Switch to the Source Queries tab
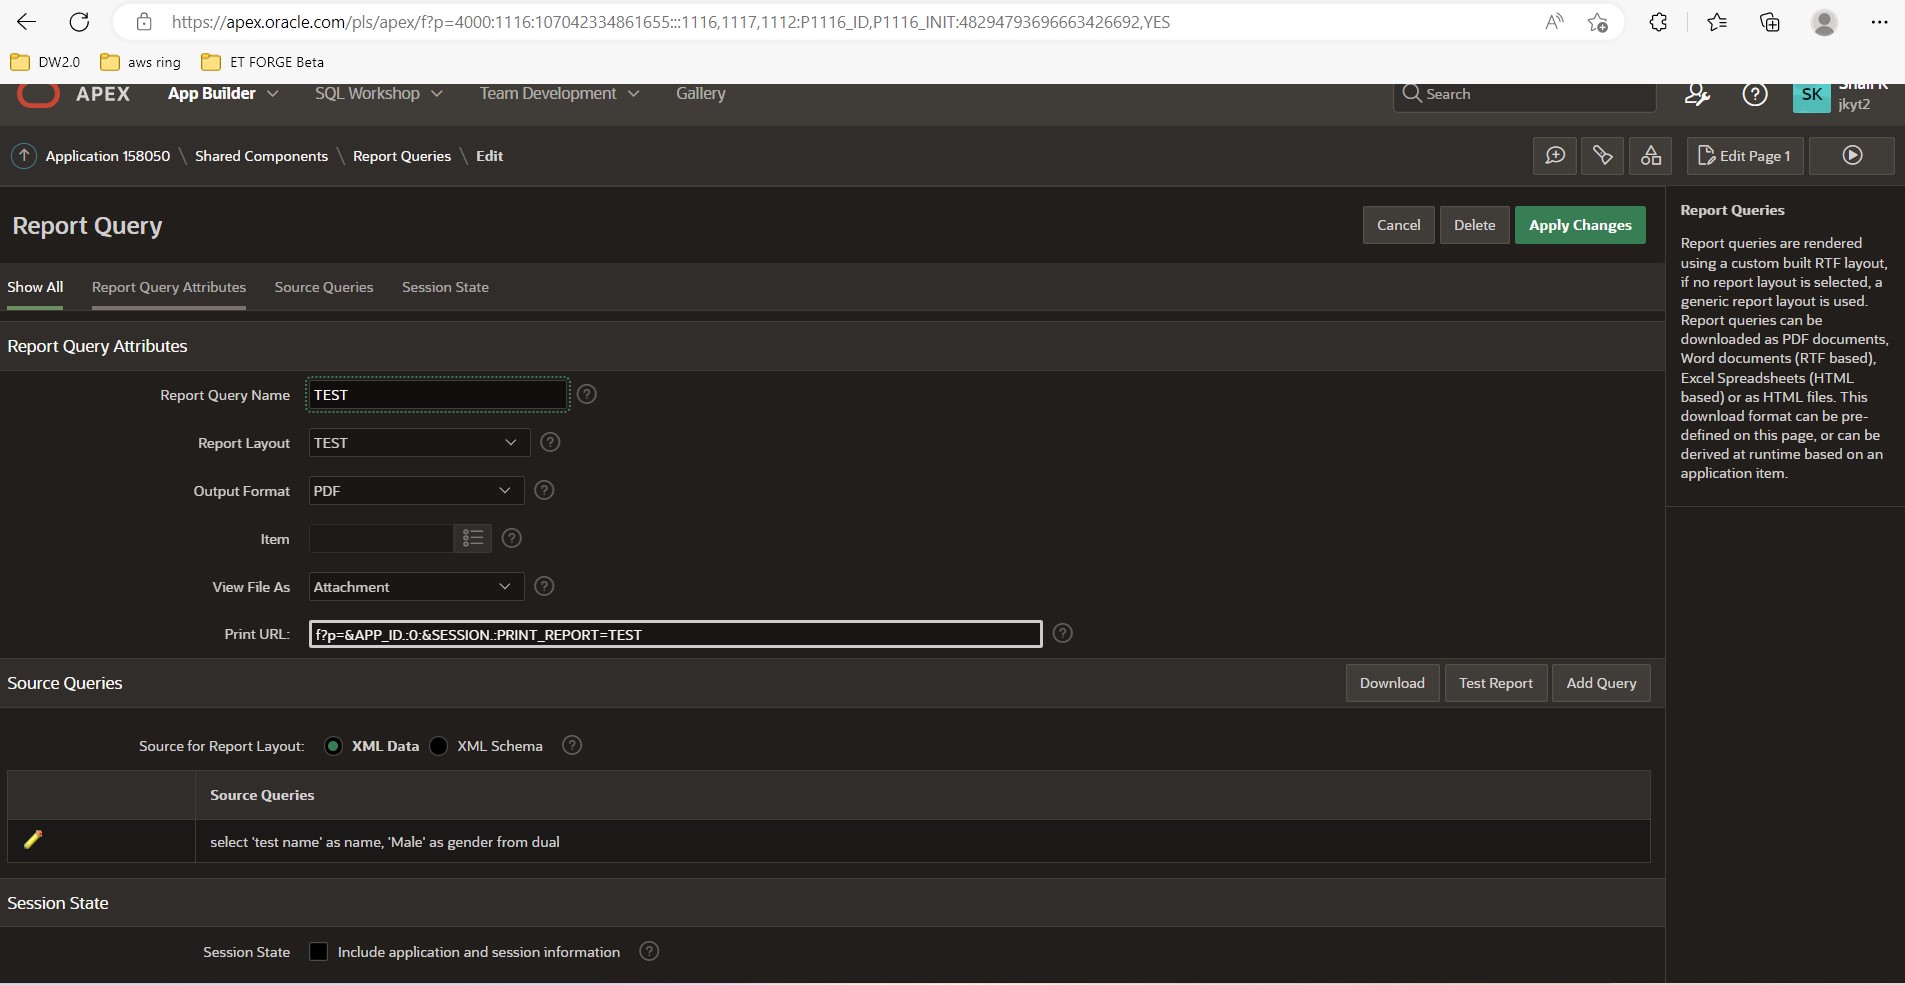 324,287
